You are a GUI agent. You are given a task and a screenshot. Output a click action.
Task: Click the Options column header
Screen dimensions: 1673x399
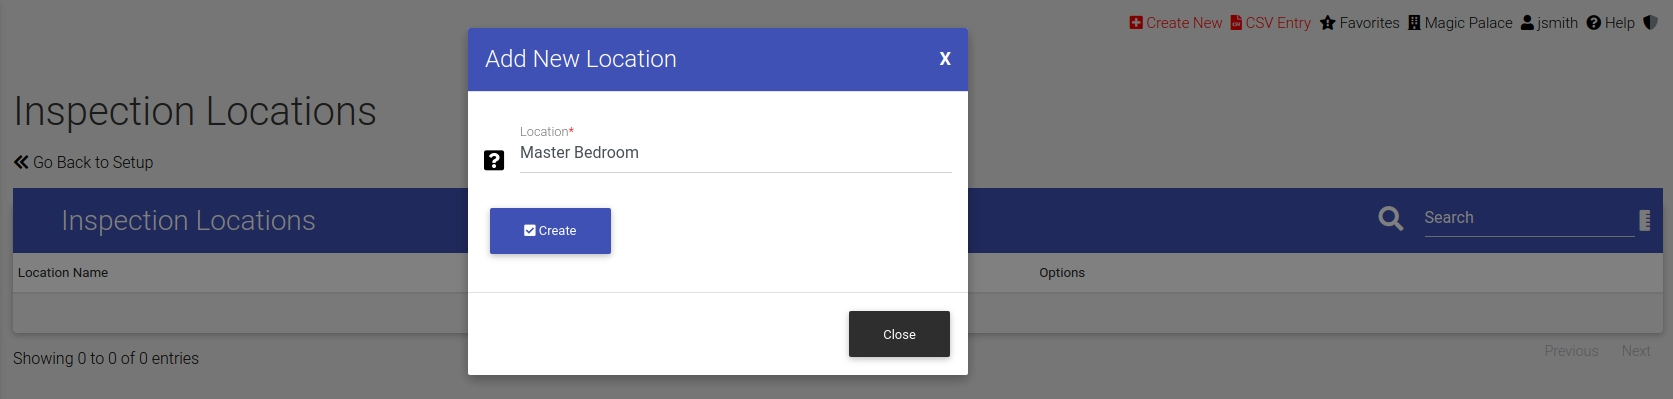(x=1062, y=272)
